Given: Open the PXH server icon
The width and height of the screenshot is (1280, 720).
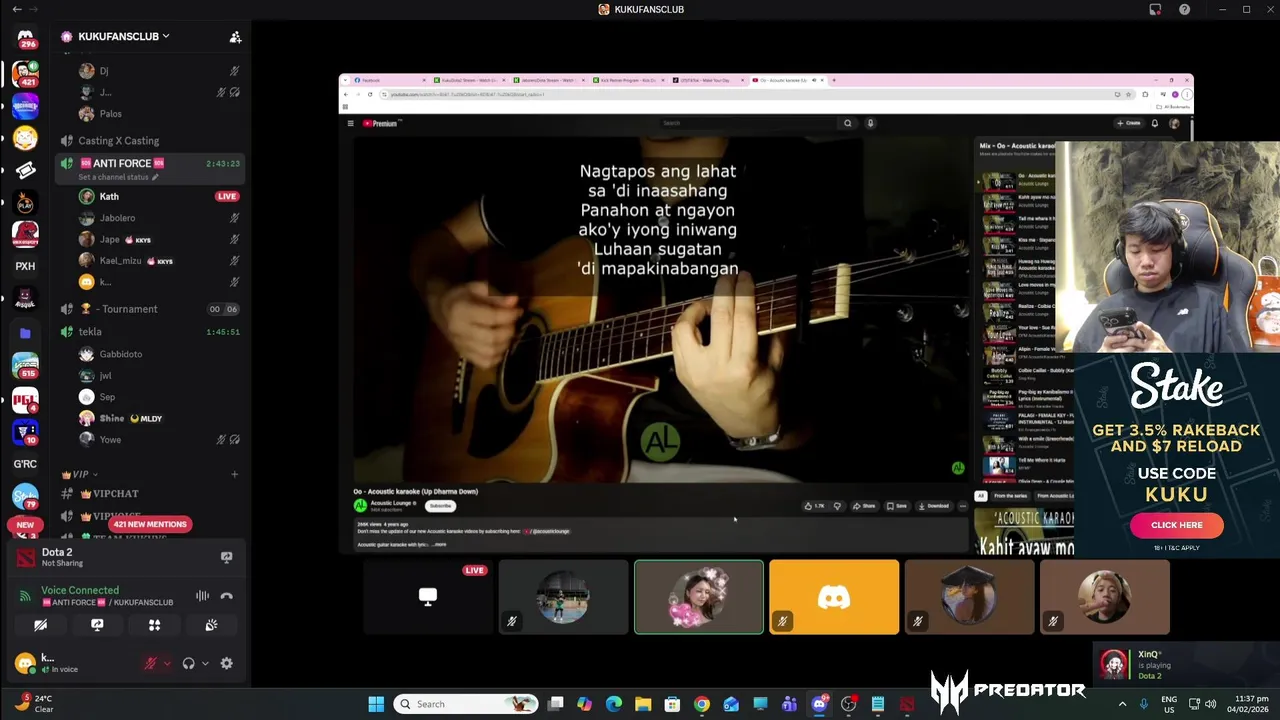Looking at the screenshot, I should (x=25, y=266).
